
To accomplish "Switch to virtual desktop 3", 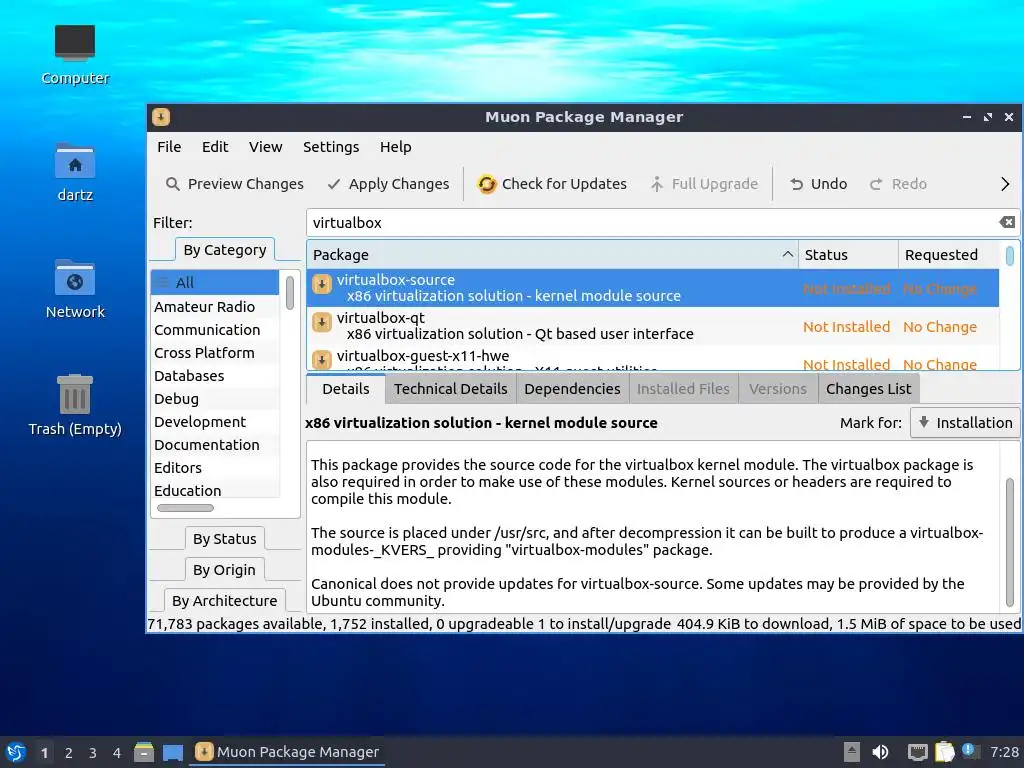I will (93, 753).
